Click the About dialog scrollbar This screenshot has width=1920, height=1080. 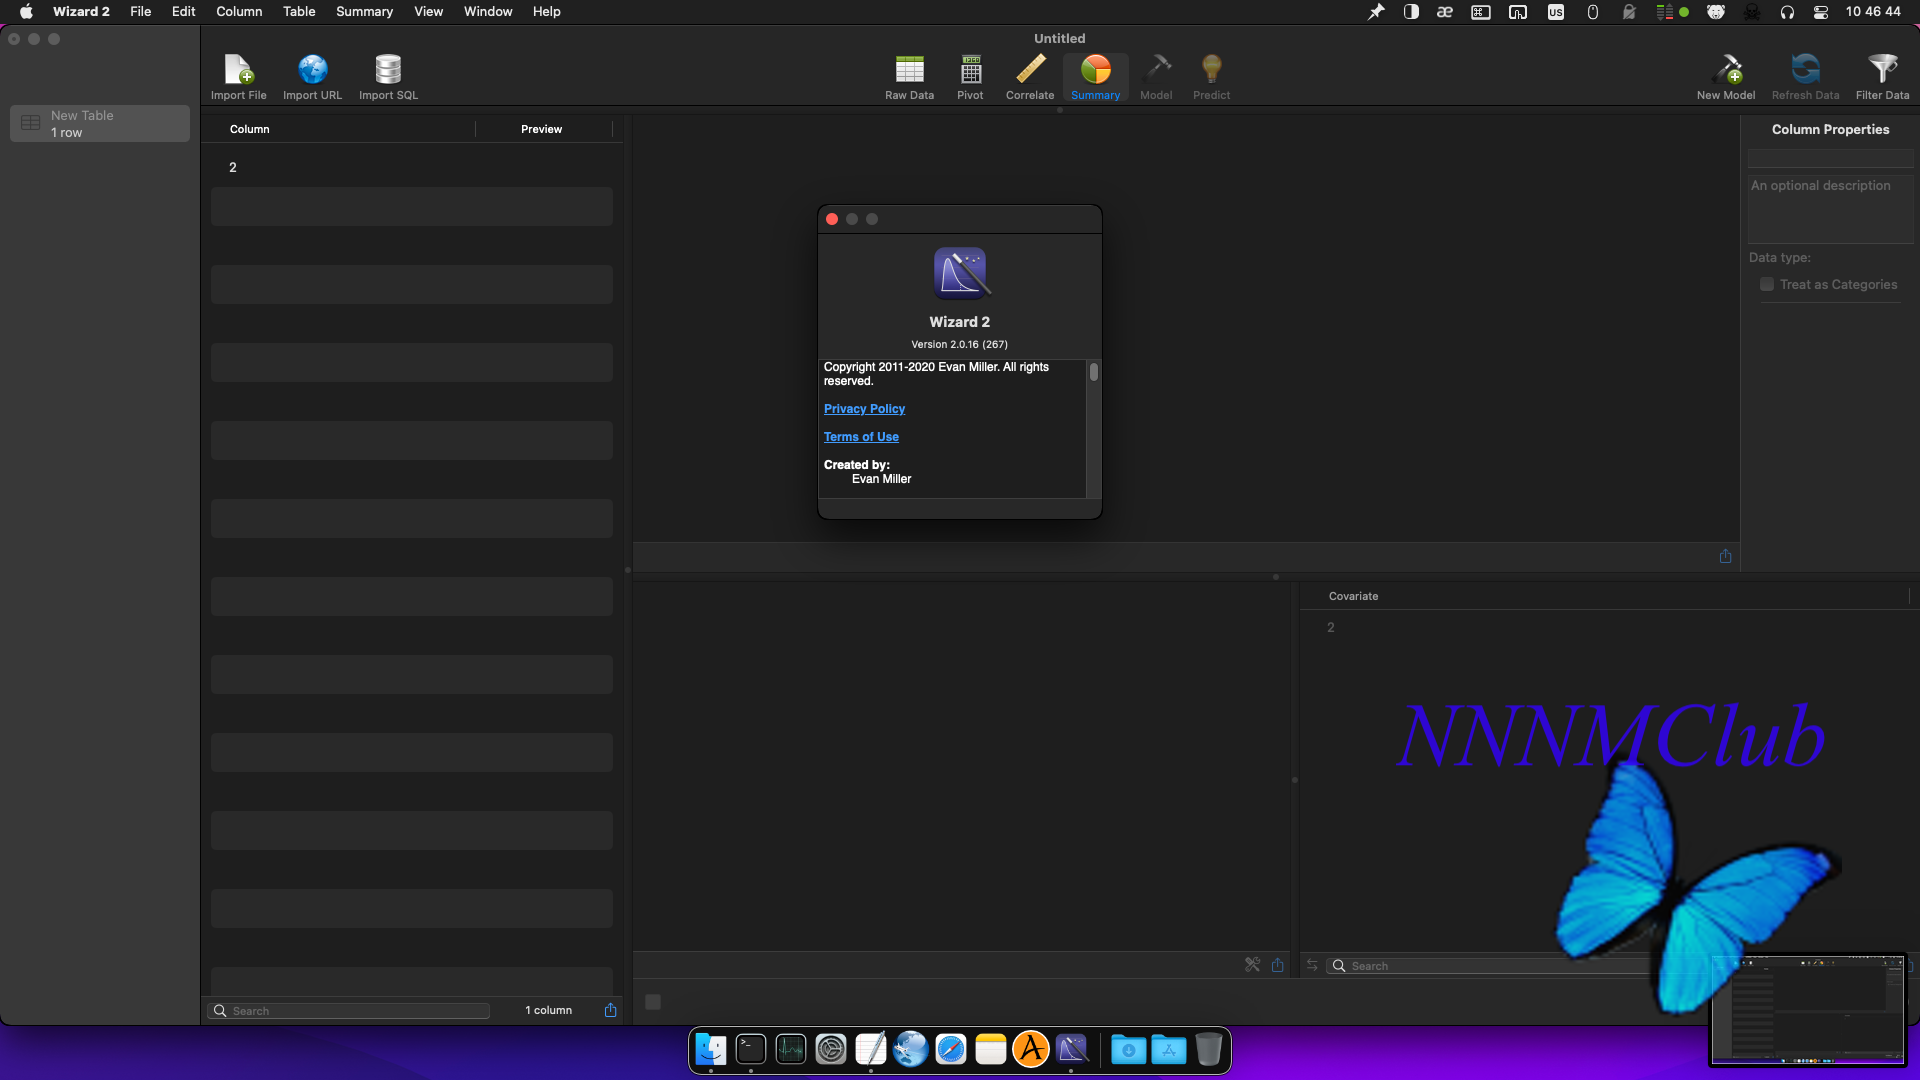1094,372
